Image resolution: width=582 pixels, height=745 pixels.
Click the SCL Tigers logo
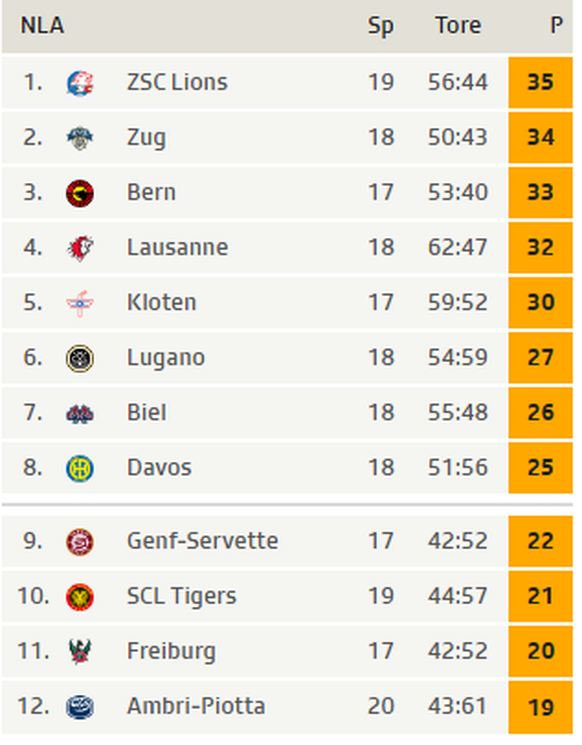click(x=80, y=597)
